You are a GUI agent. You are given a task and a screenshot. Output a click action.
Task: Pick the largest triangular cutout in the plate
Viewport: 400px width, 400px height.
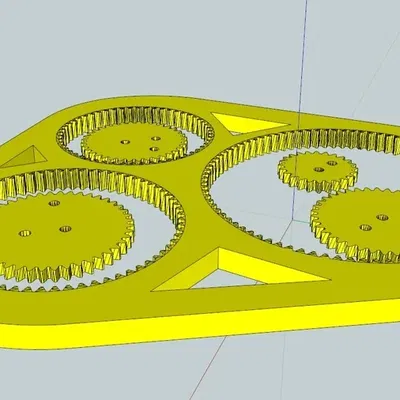point(241,270)
